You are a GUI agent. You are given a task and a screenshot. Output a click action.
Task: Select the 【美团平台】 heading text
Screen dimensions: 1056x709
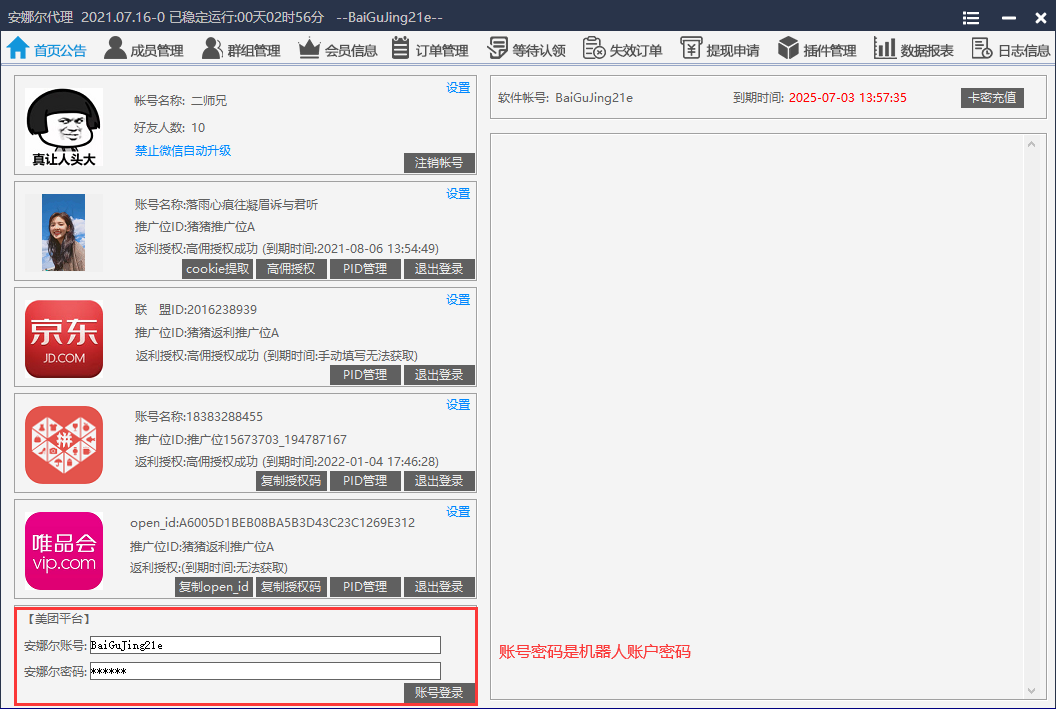[59, 619]
